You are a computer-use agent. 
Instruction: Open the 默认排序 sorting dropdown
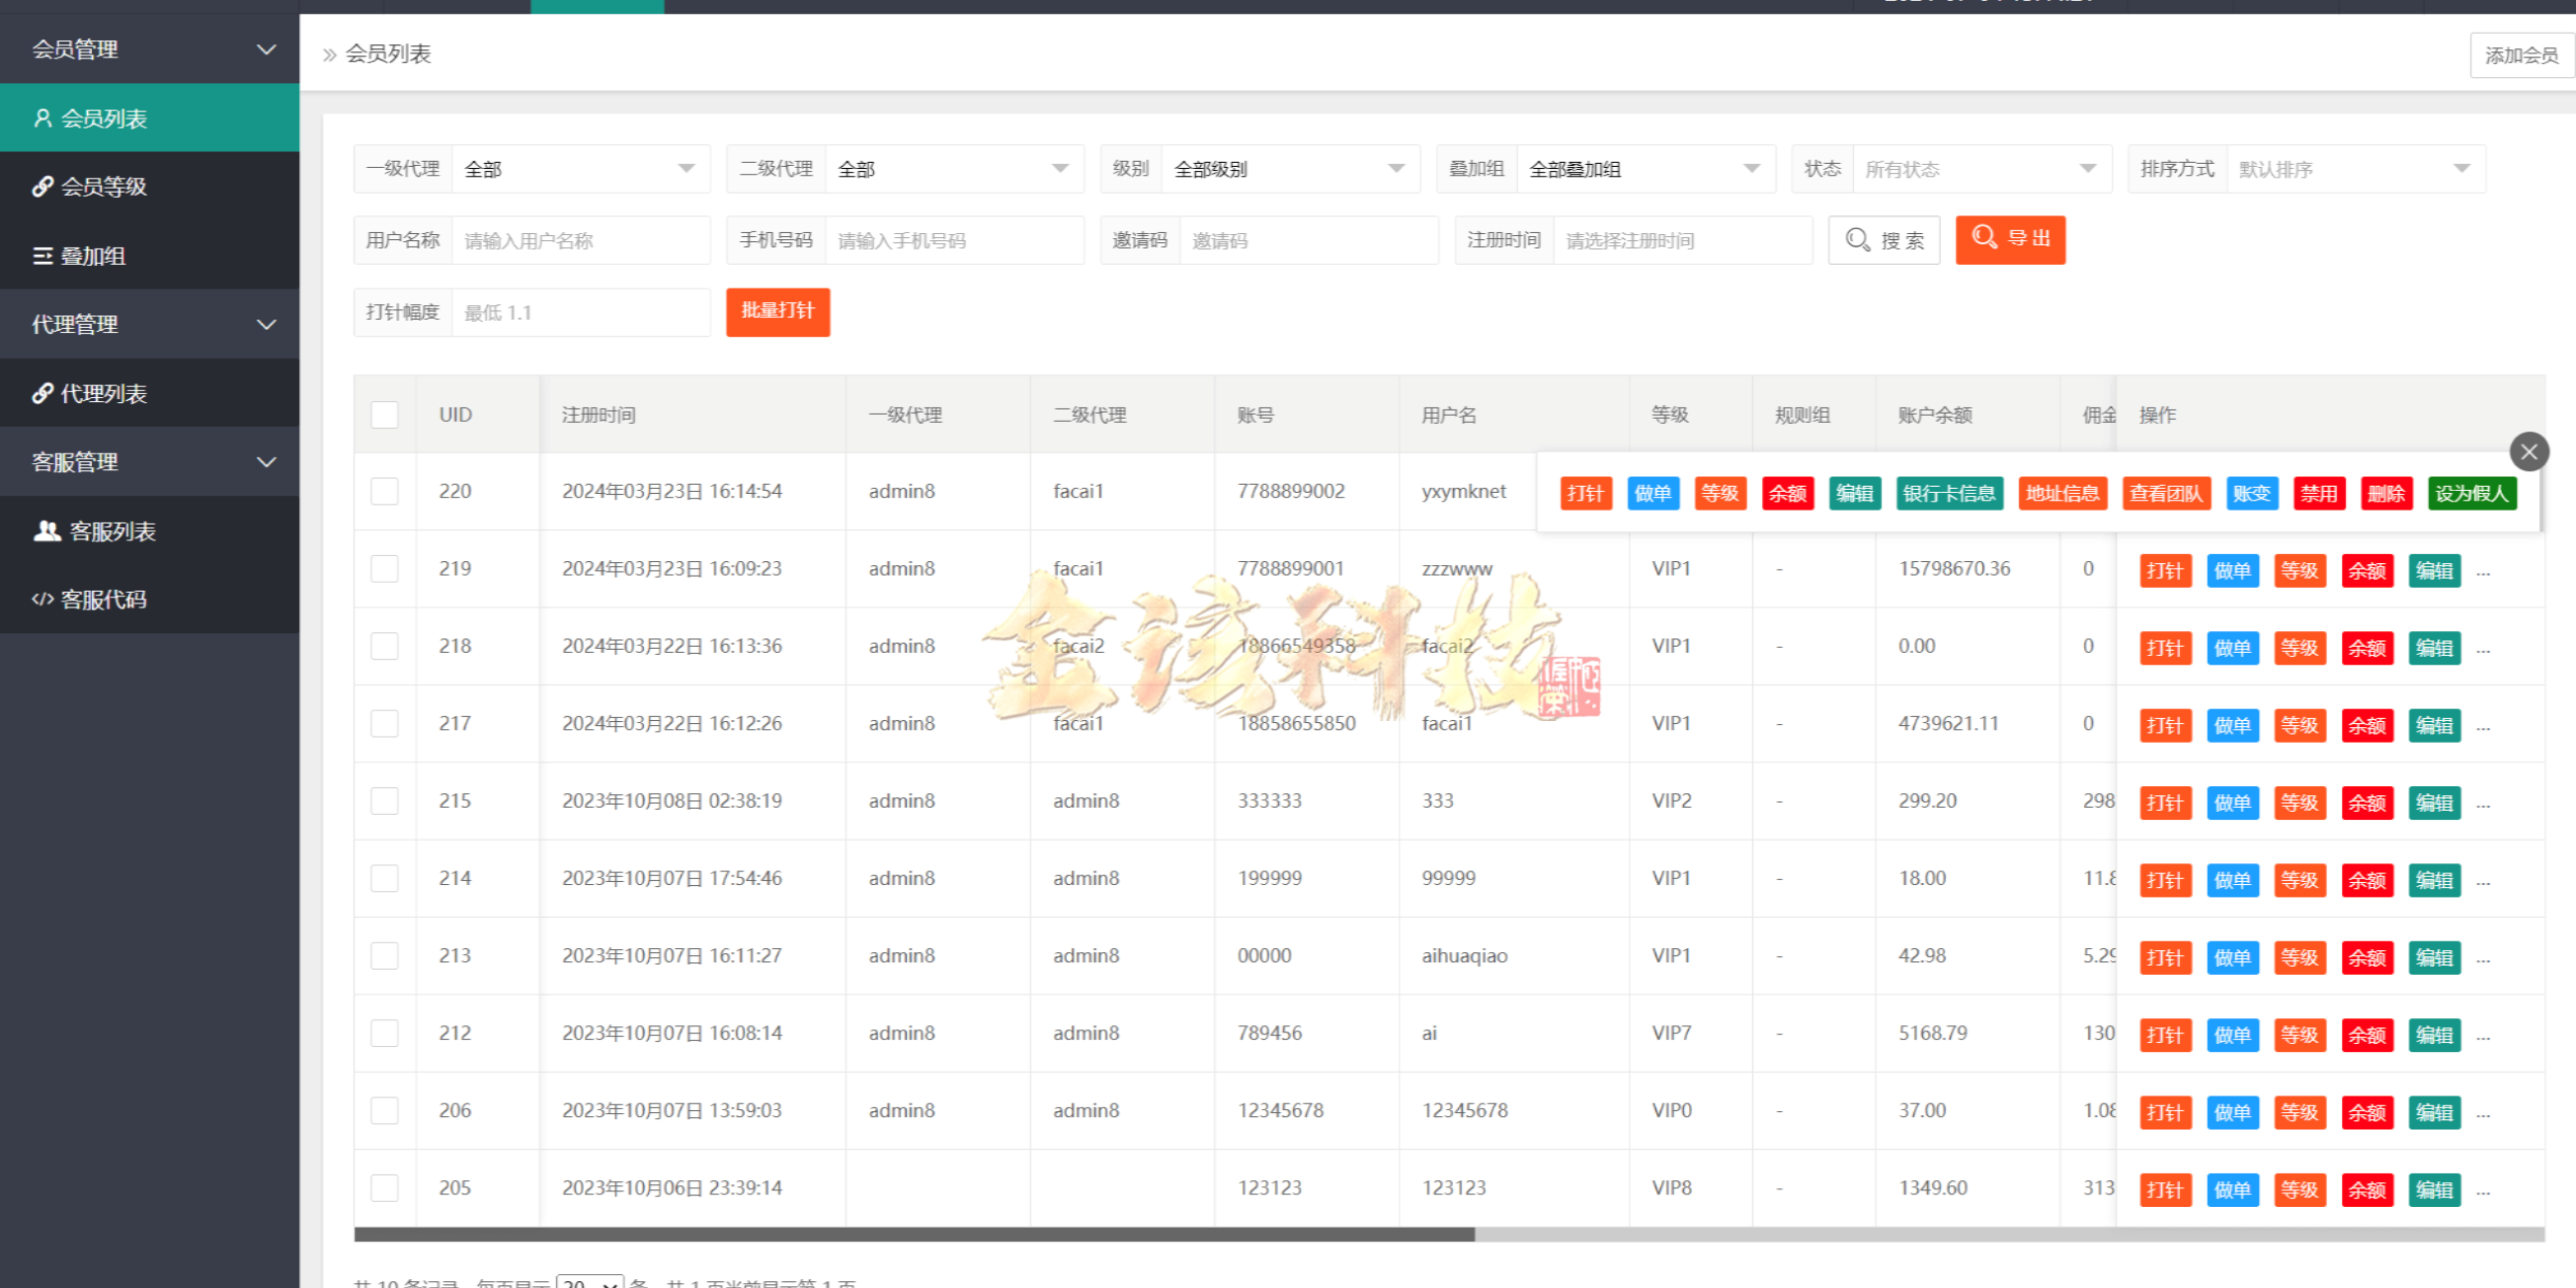point(2357,168)
